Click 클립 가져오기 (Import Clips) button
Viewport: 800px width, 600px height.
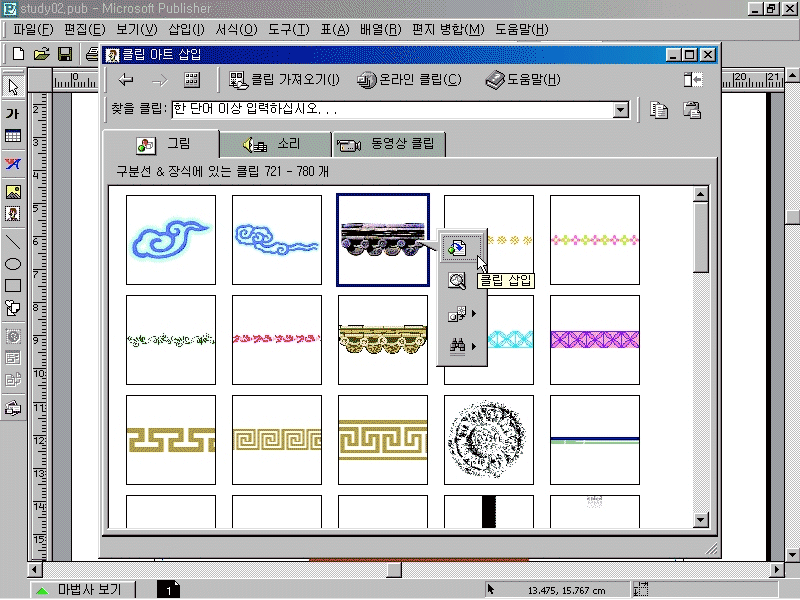285,80
